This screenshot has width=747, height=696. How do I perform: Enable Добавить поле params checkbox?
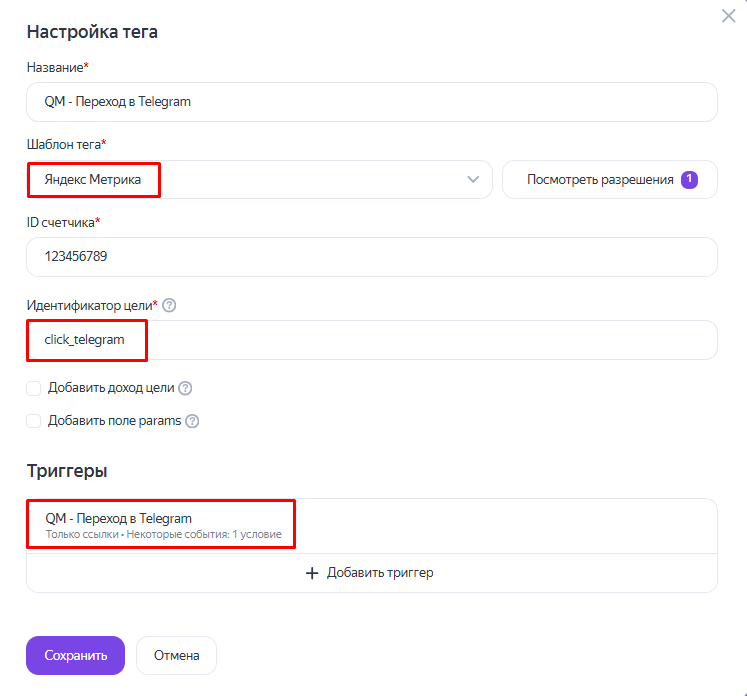click(x=33, y=421)
